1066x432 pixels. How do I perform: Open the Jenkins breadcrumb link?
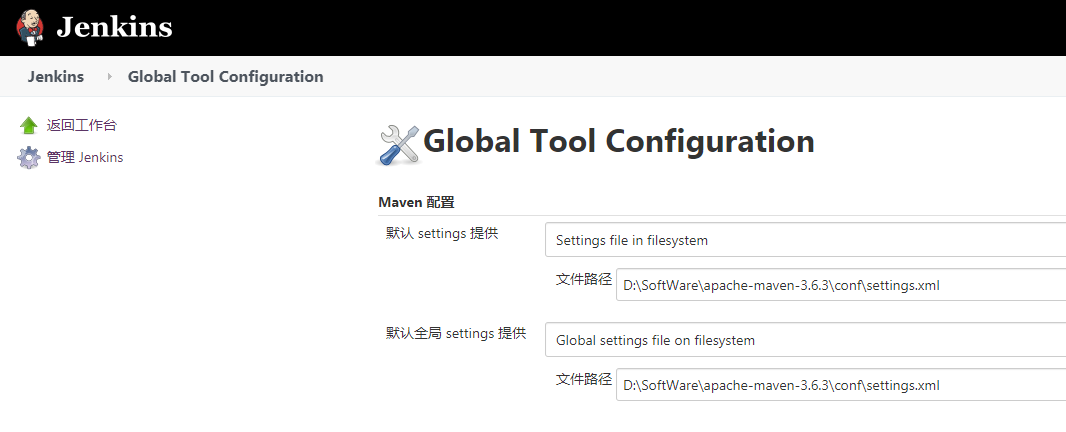click(56, 77)
